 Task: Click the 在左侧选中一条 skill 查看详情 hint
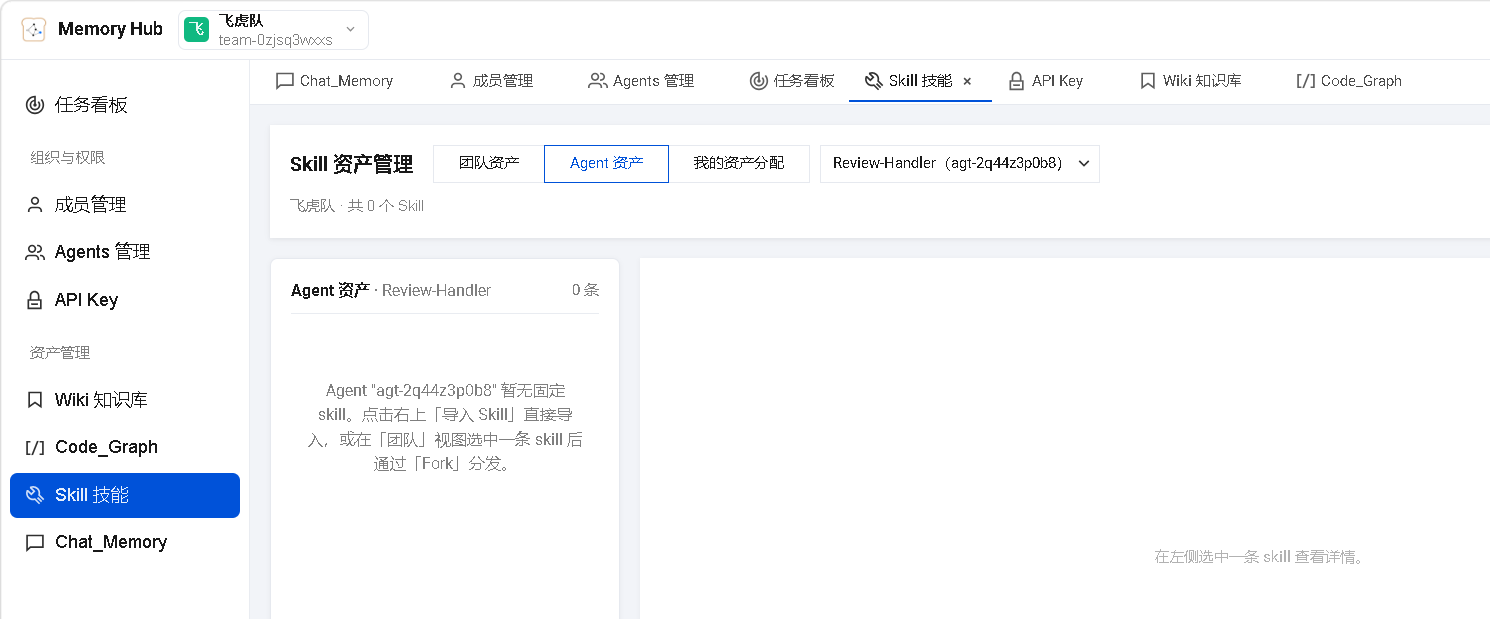[x=1259, y=557]
